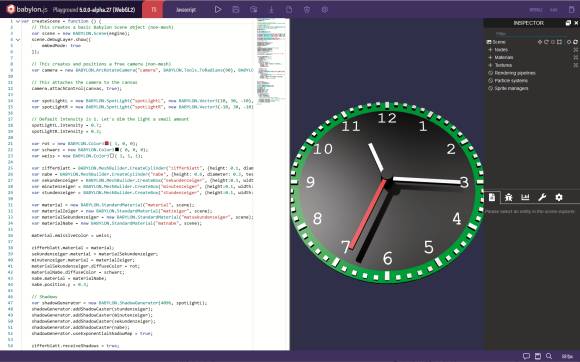
Task: Pop out the Inspector panel into a window
Action: pos(568,23)
